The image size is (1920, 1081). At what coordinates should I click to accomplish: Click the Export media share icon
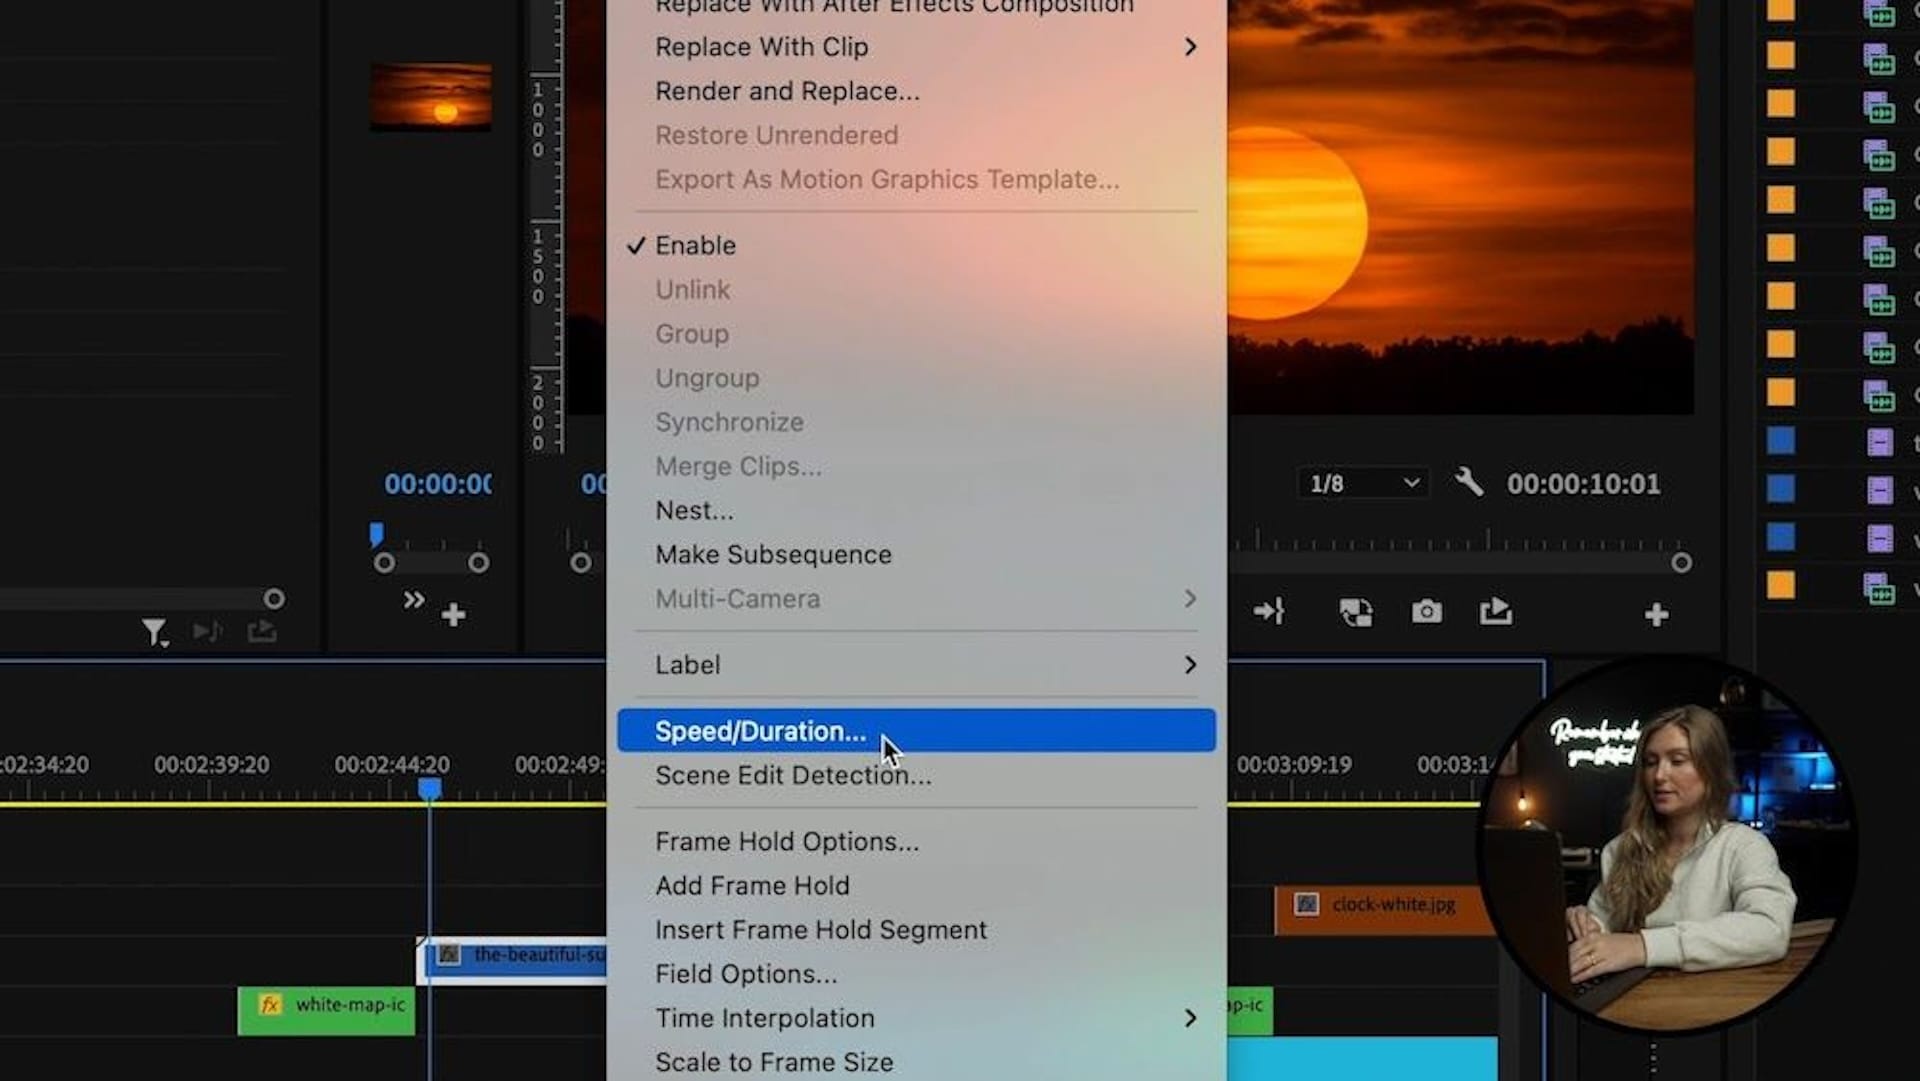click(x=1496, y=611)
